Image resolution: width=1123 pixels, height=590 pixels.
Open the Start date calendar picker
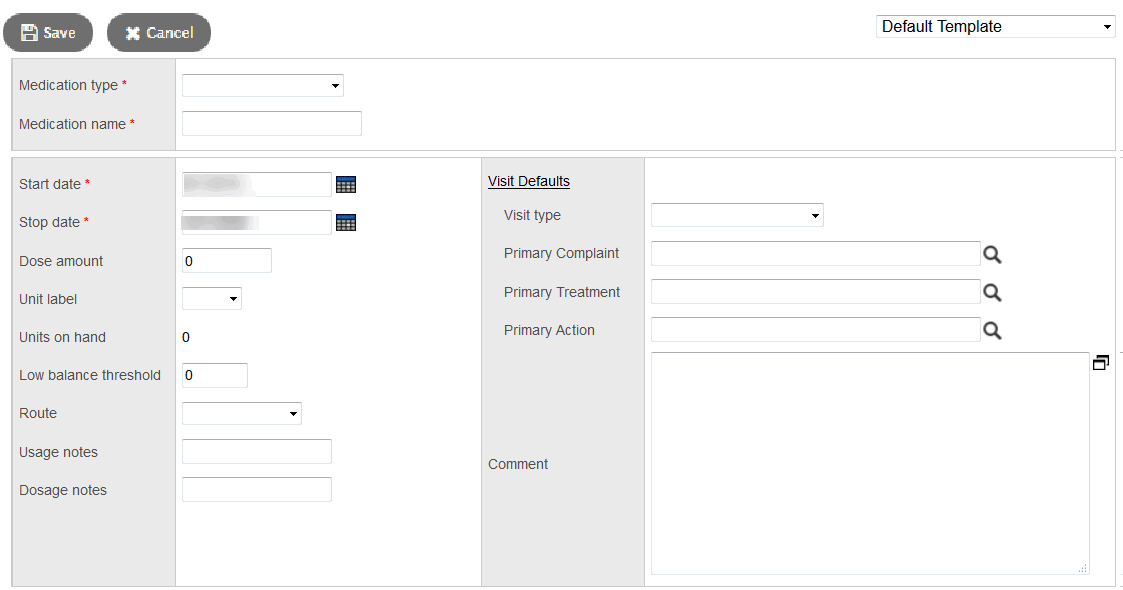coord(346,184)
